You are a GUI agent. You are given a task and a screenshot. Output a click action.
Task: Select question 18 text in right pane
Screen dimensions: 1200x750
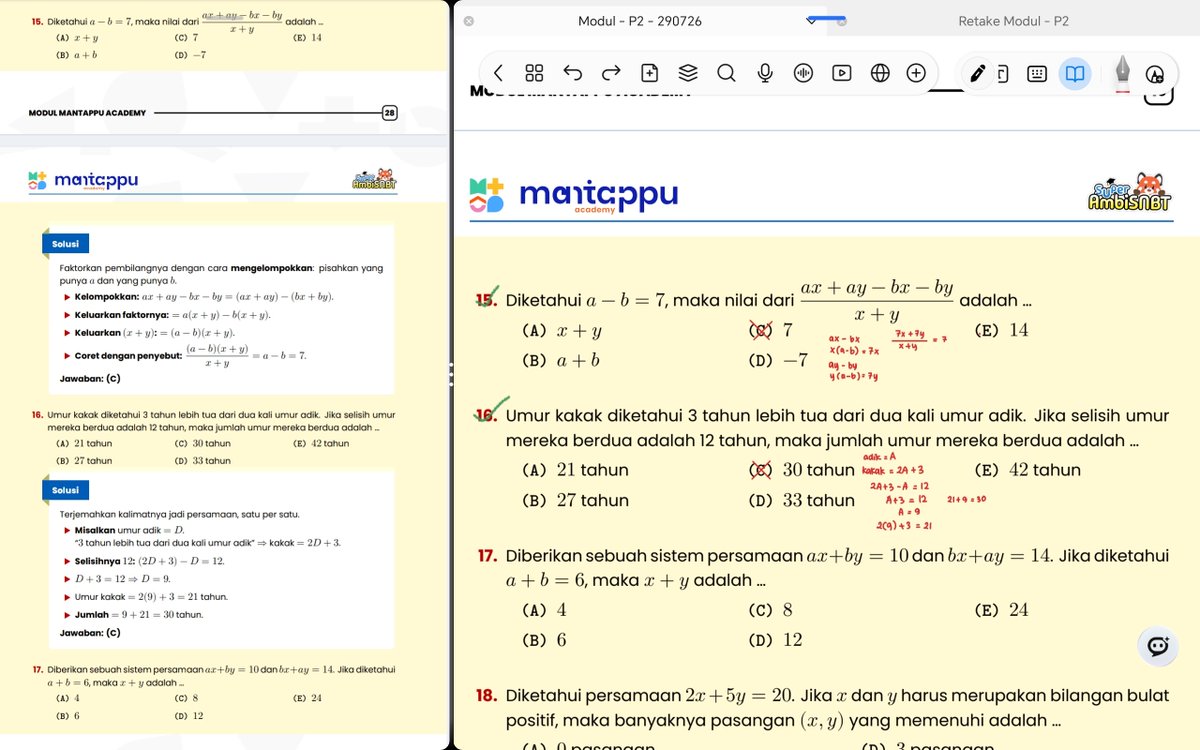click(x=825, y=708)
